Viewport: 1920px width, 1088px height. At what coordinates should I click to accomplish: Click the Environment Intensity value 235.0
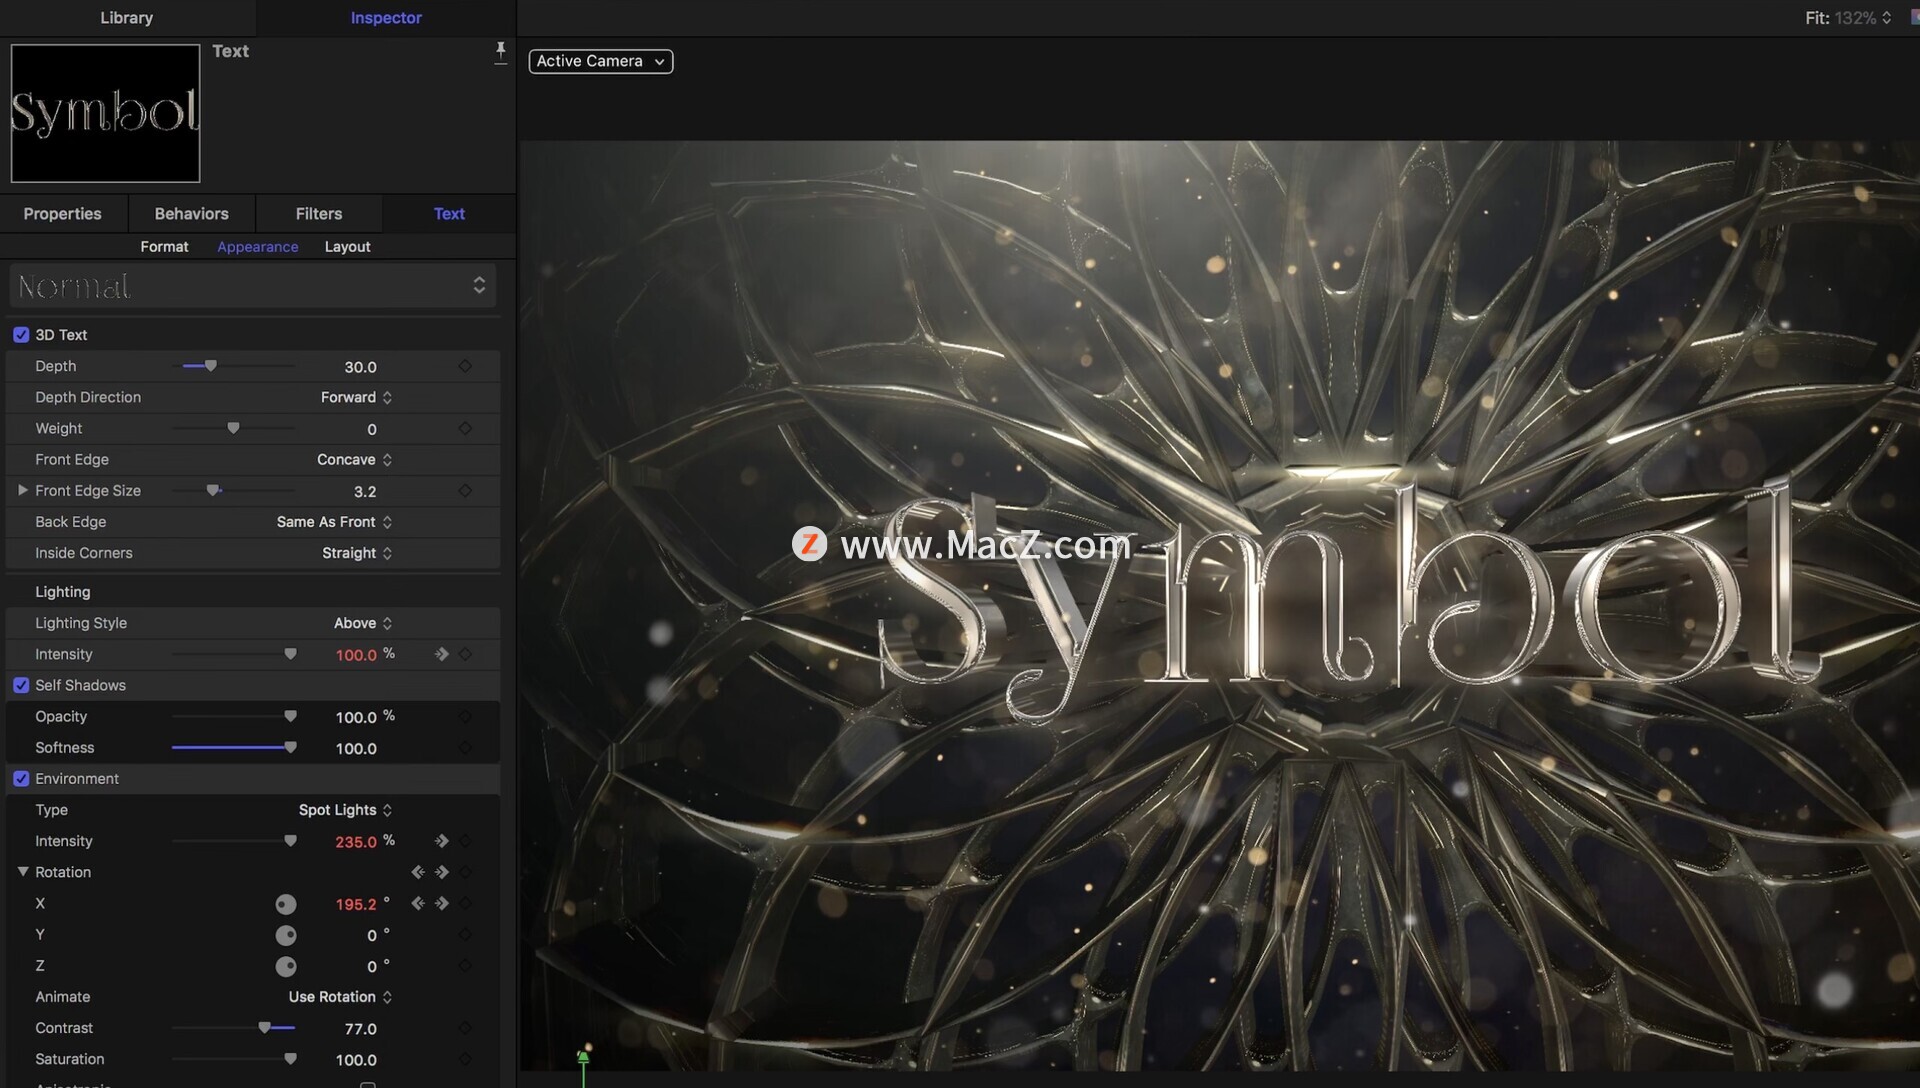[x=356, y=842]
